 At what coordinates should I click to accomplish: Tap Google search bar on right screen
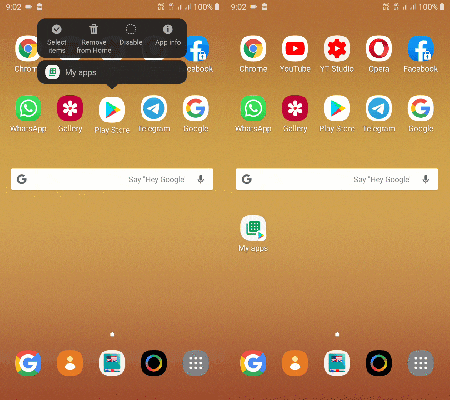337,179
